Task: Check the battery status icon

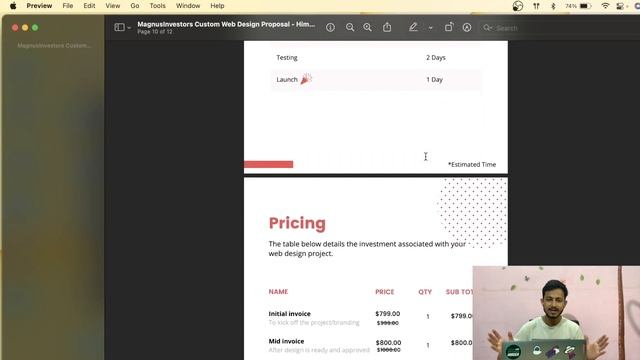Action: pyautogui.click(x=585, y=6)
